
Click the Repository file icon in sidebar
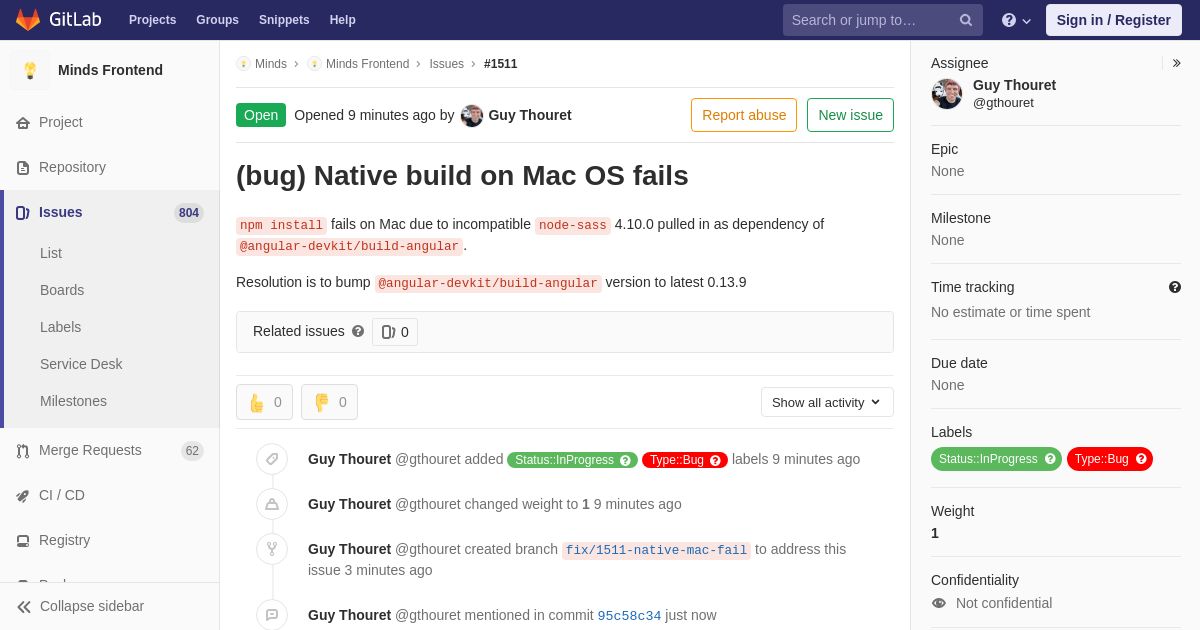click(23, 167)
